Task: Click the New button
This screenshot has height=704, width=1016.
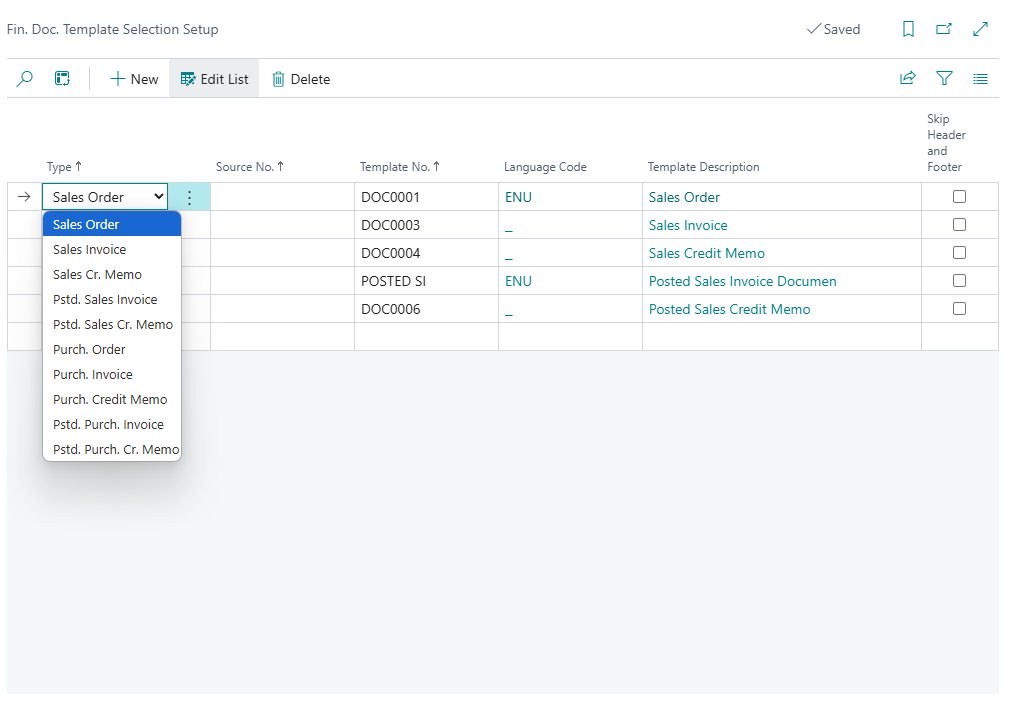Action: [134, 79]
